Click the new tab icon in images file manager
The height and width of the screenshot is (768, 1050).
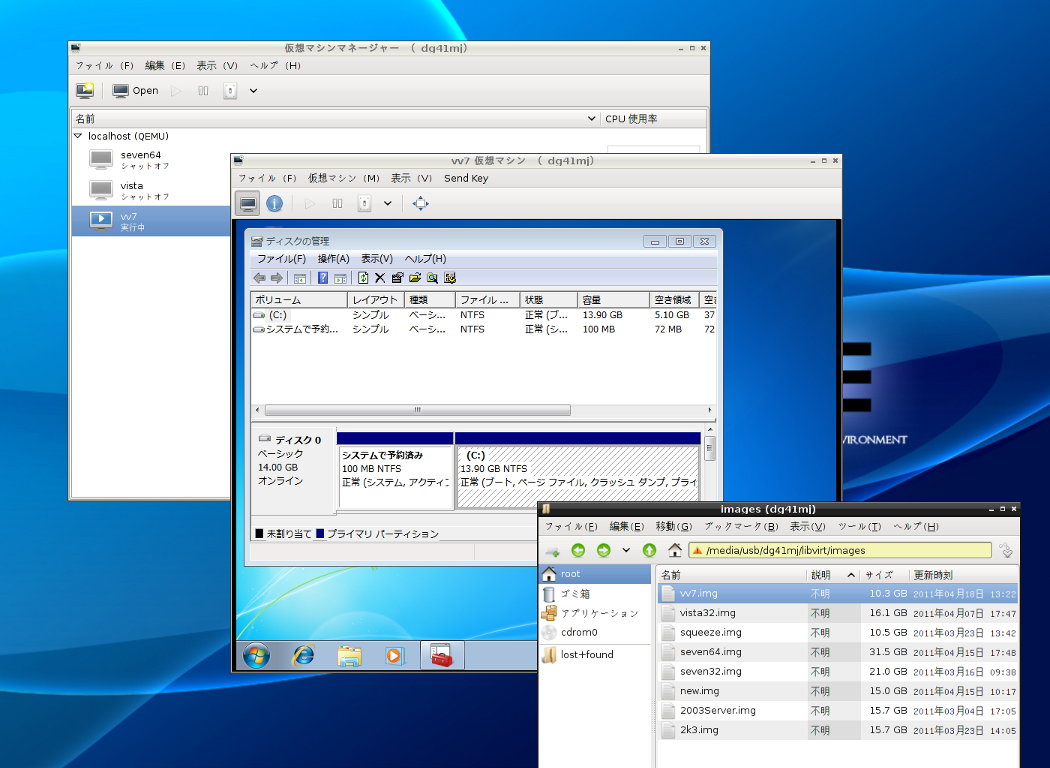coord(552,550)
